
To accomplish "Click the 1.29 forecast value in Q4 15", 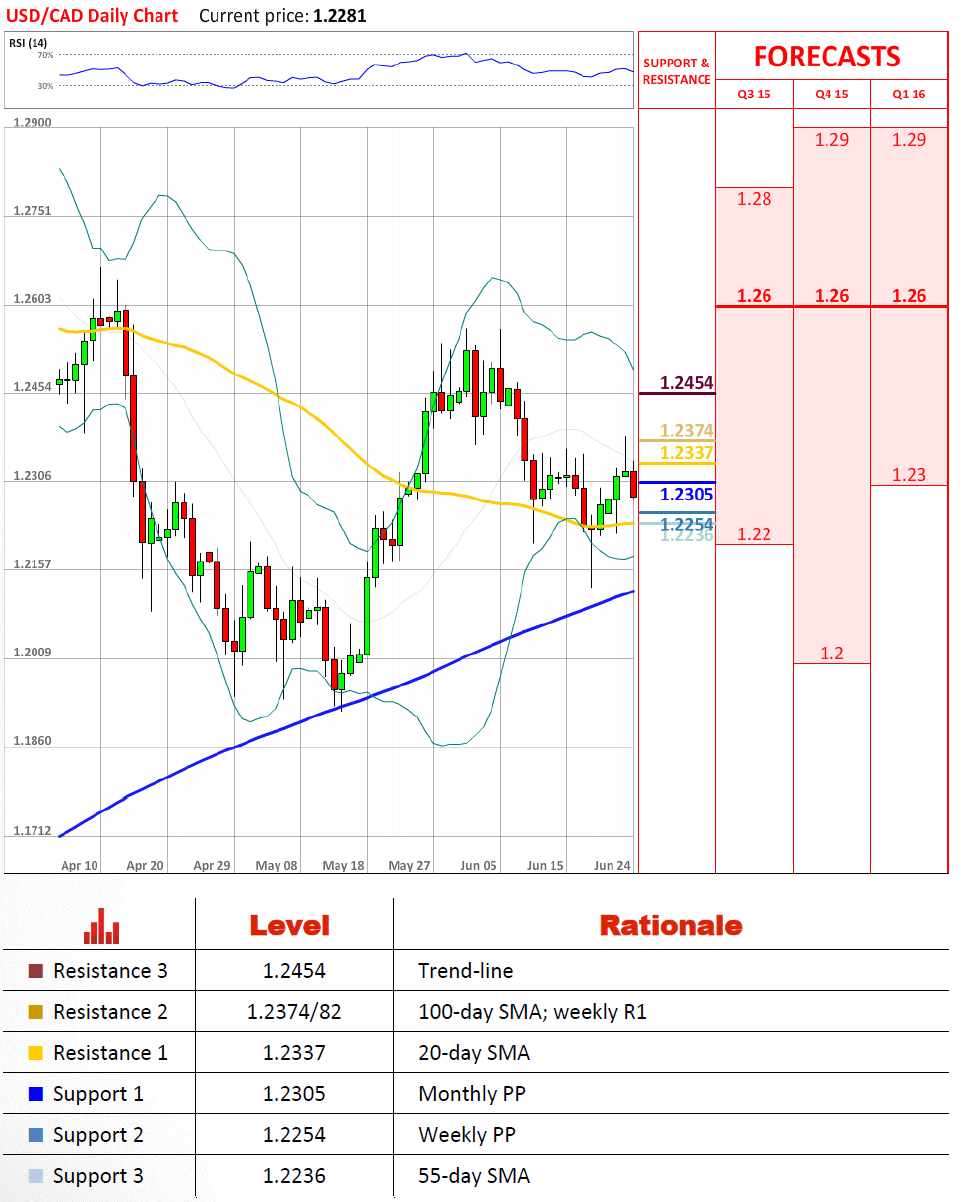I will point(832,140).
